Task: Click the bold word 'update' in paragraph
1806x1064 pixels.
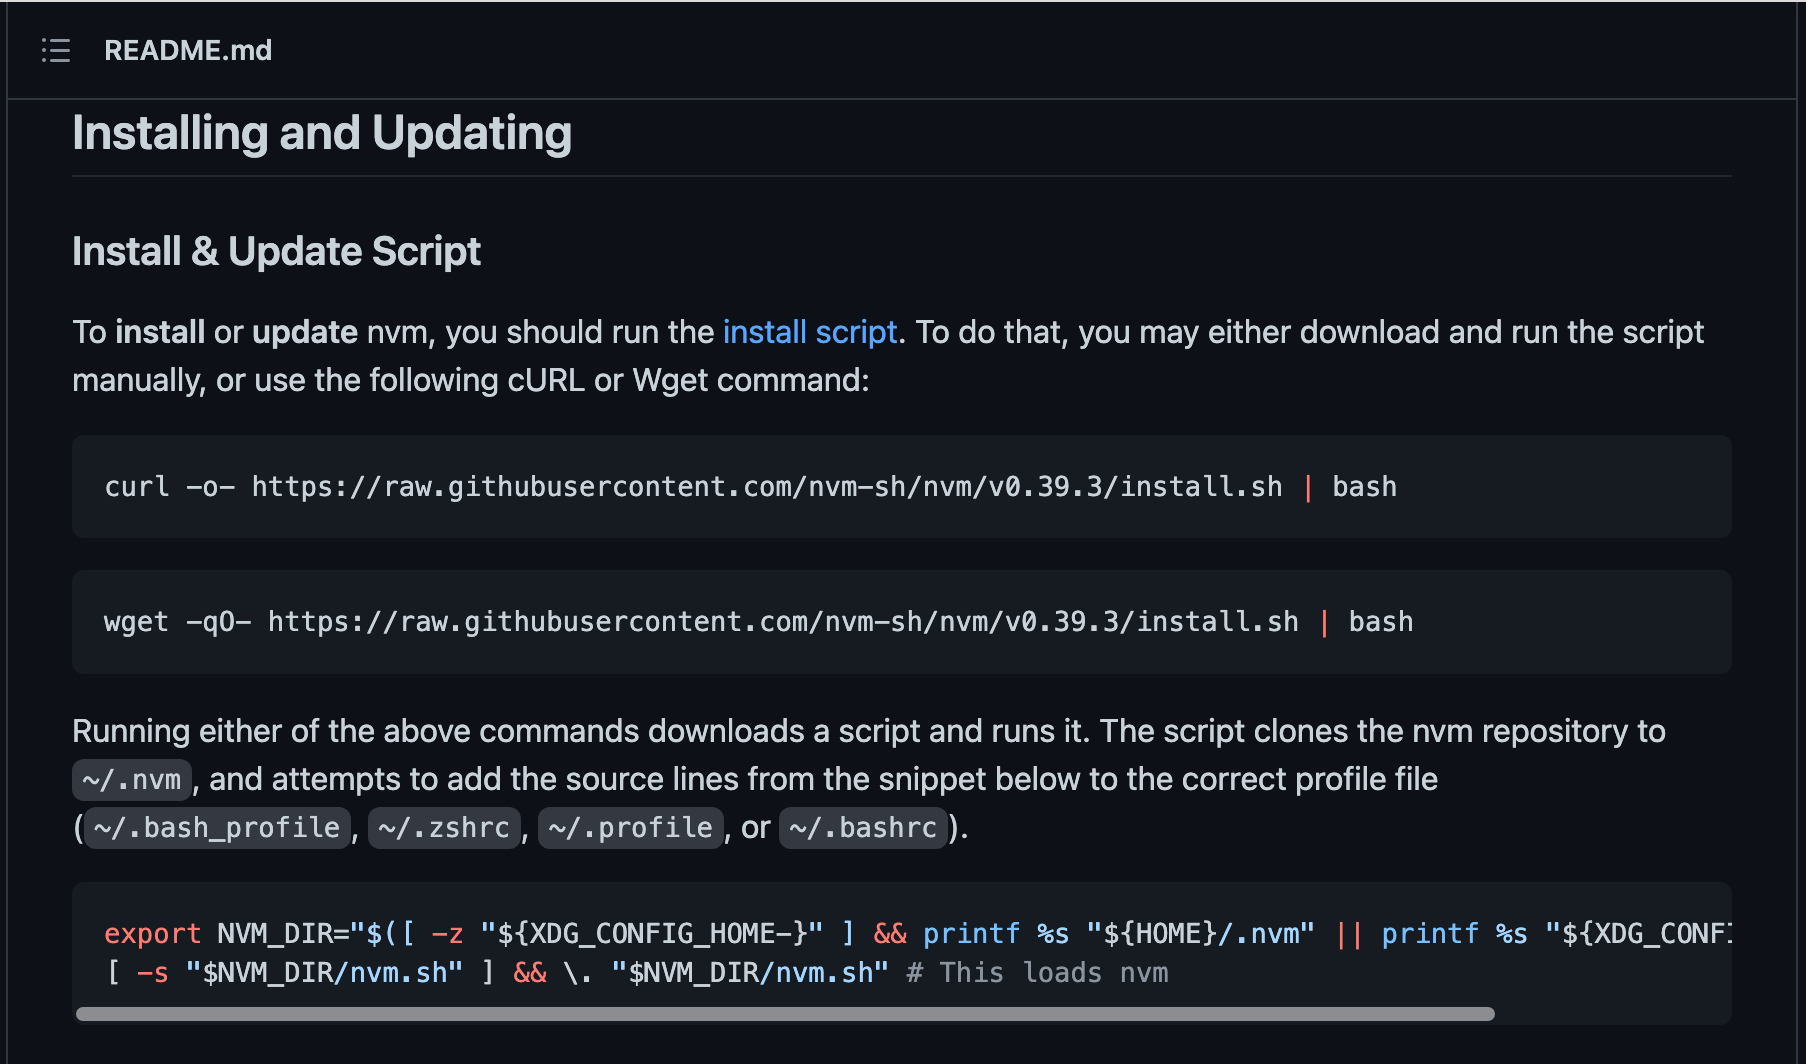Action: click(x=305, y=332)
